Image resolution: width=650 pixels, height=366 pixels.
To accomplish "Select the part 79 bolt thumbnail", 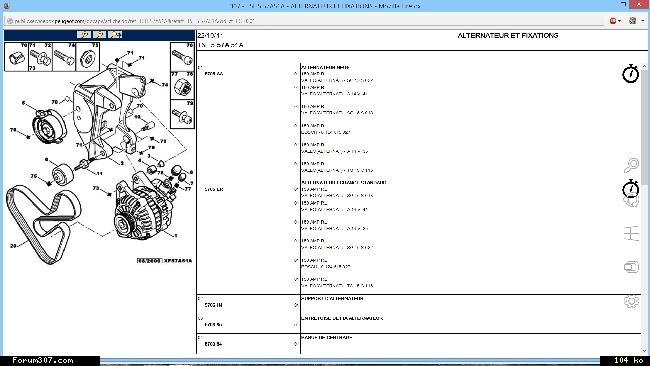I will (182, 114).
